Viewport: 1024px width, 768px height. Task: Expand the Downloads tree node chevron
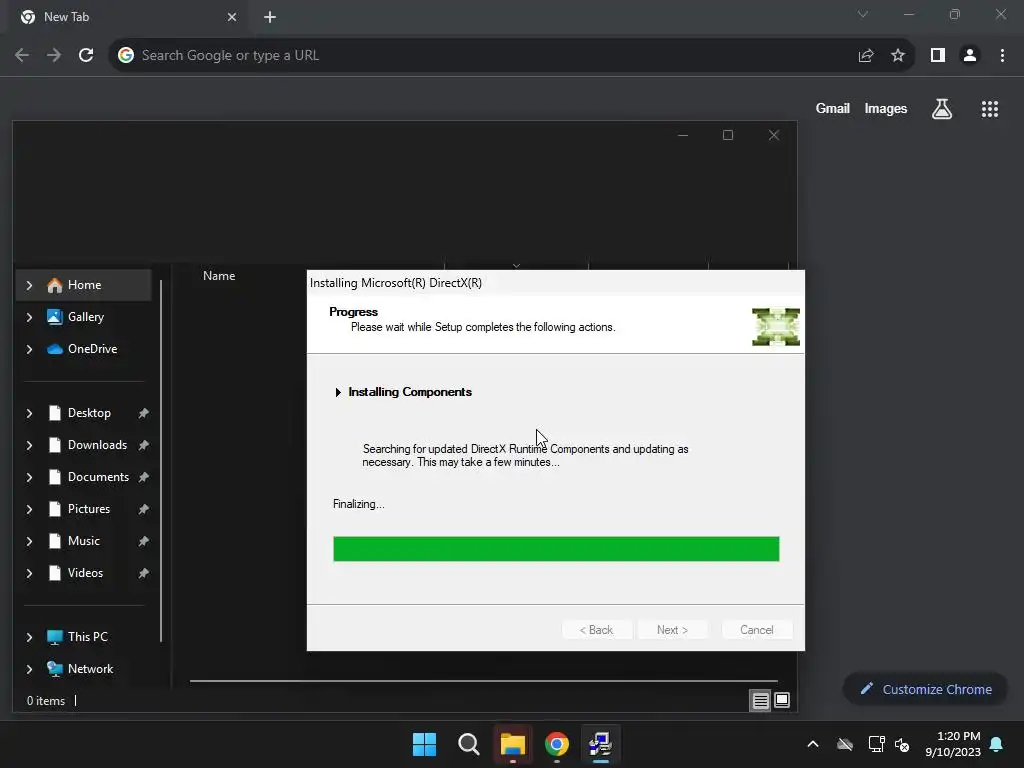coord(29,445)
